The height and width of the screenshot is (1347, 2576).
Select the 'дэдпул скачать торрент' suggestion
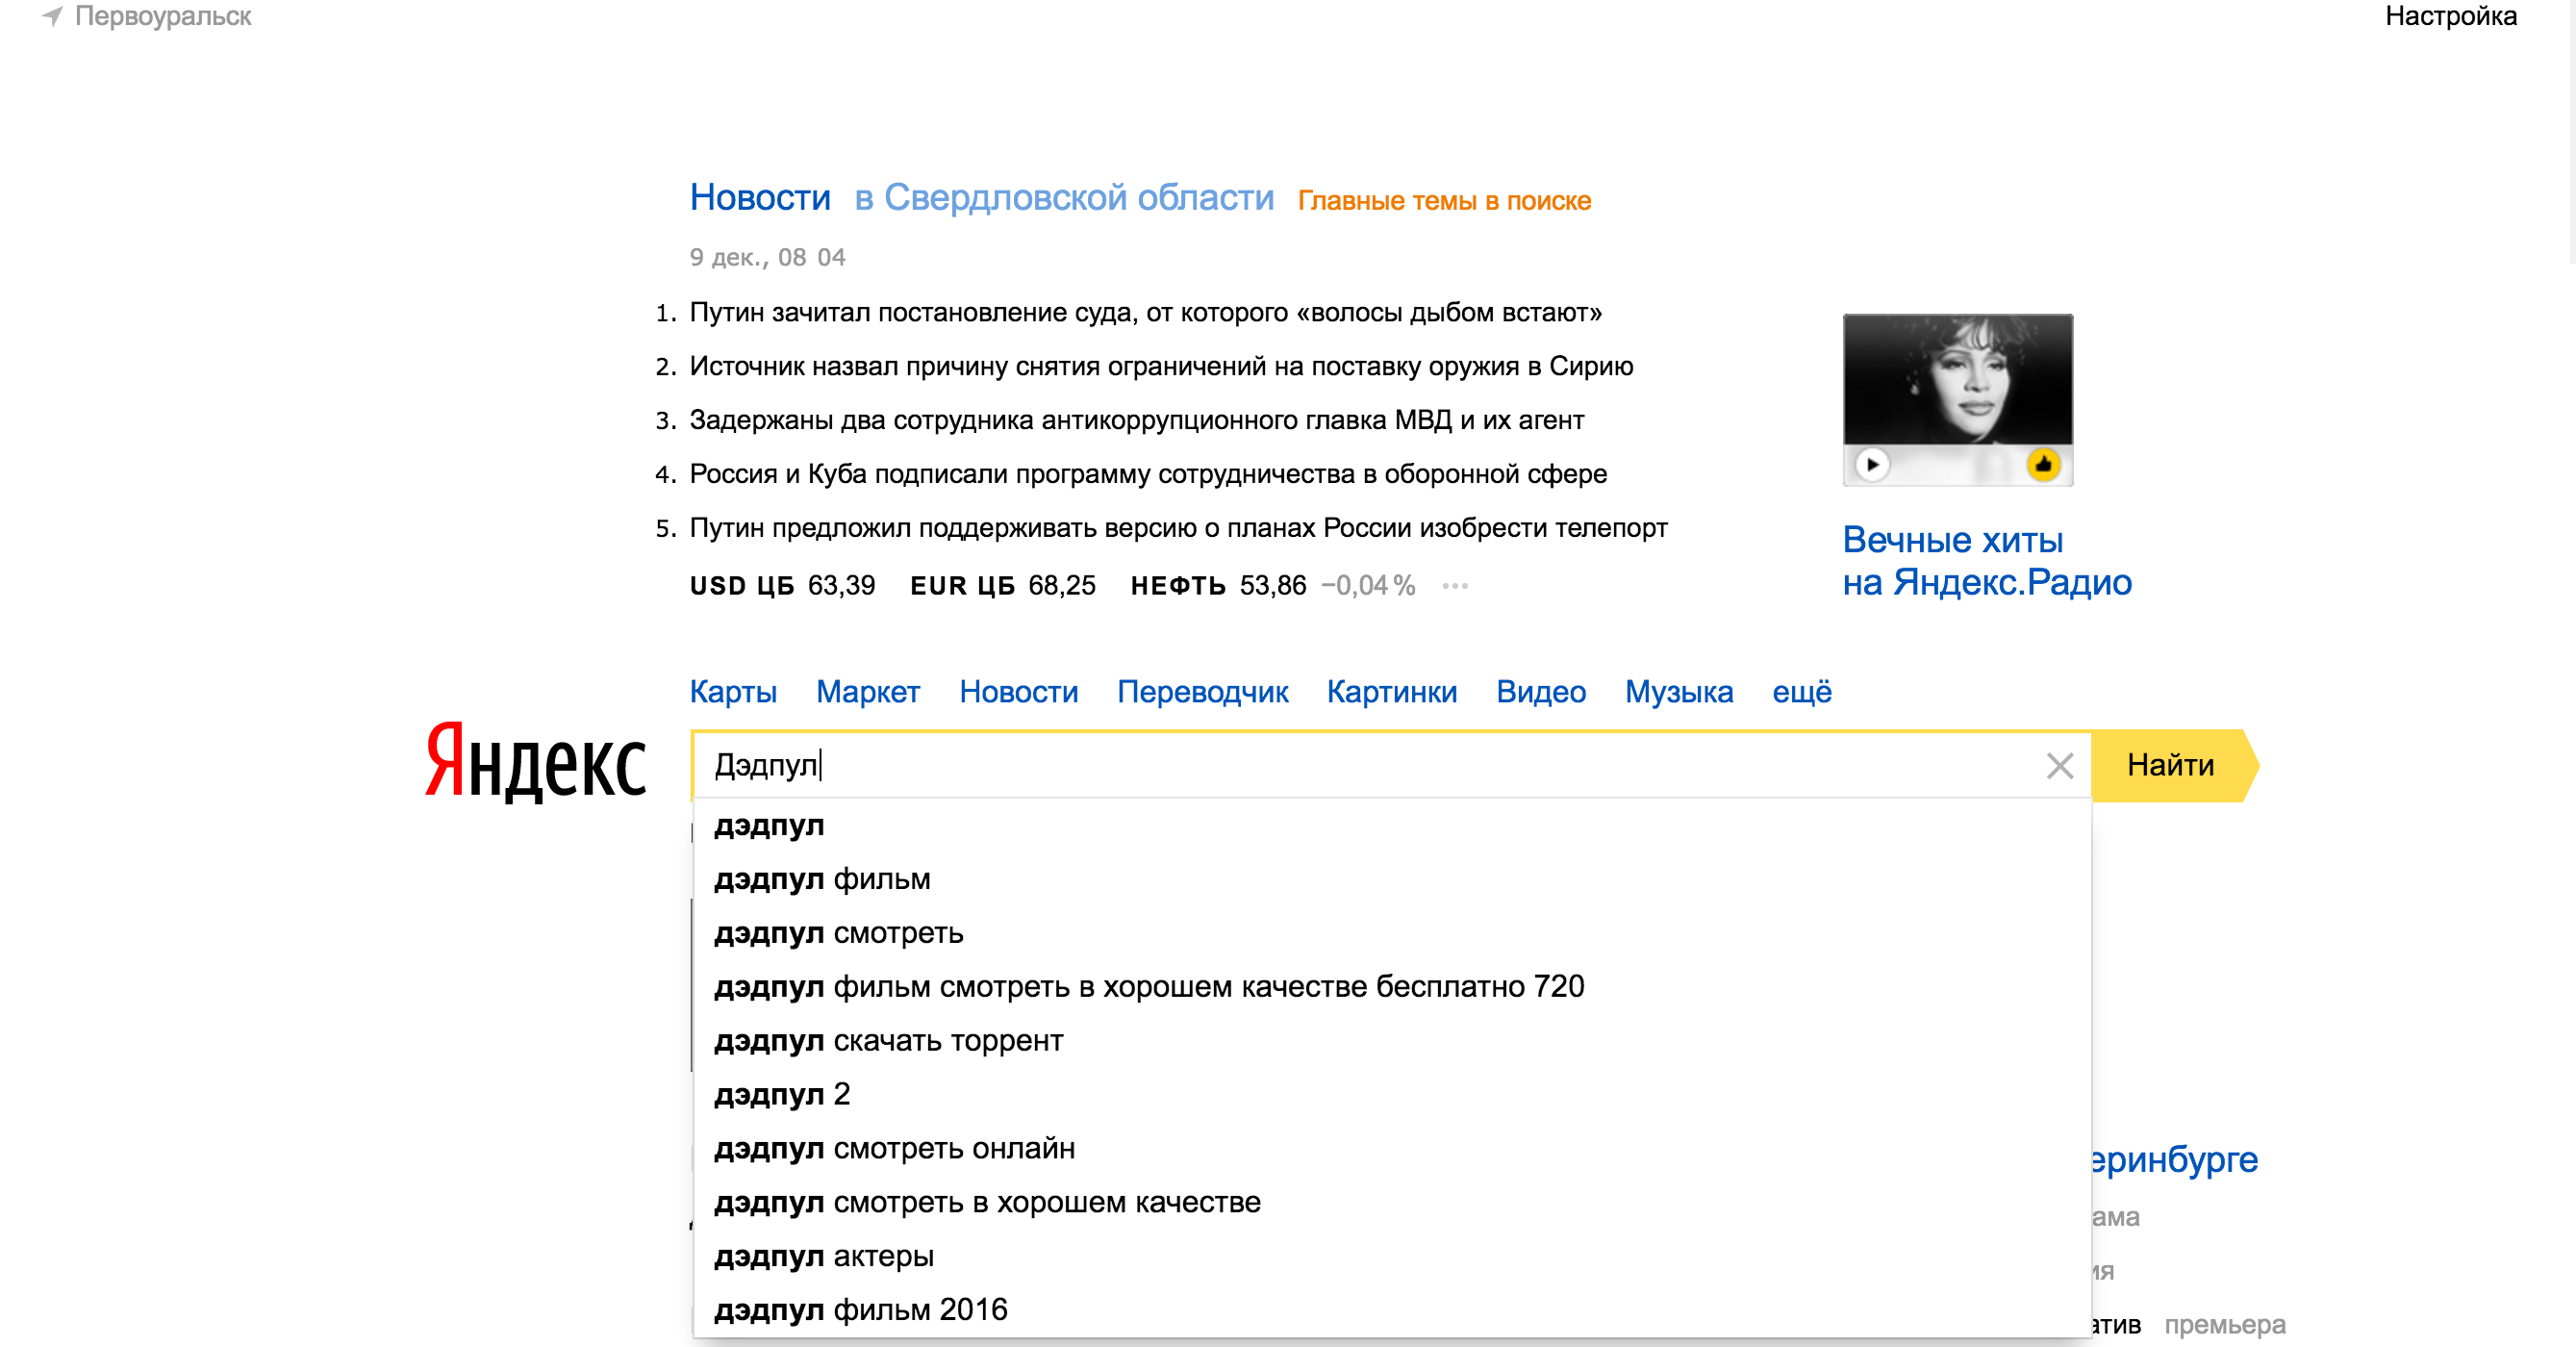(x=888, y=1041)
